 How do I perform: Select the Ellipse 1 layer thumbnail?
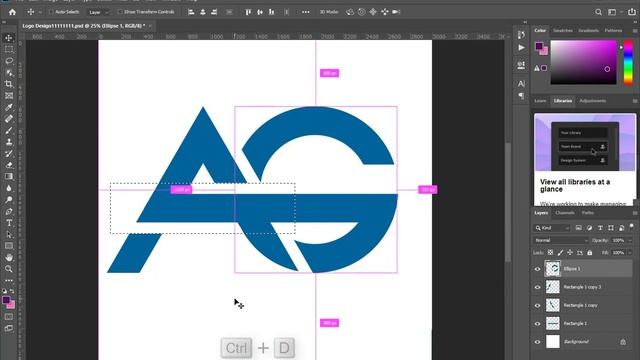pyautogui.click(x=553, y=269)
